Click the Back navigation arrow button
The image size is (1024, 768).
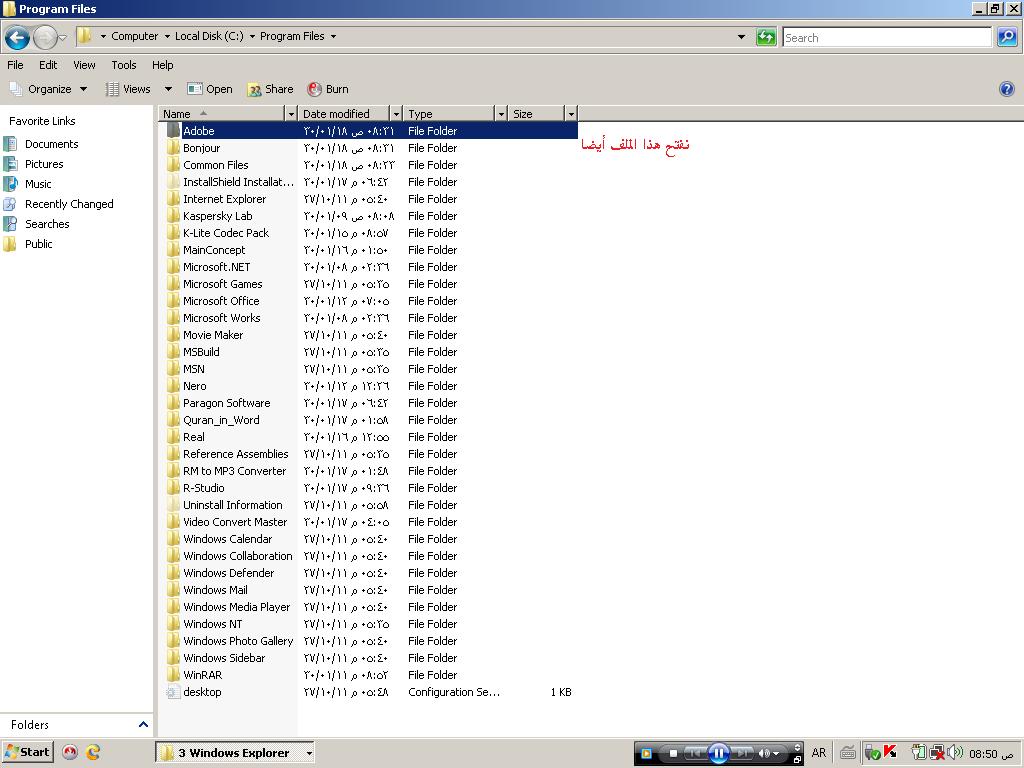[17, 38]
